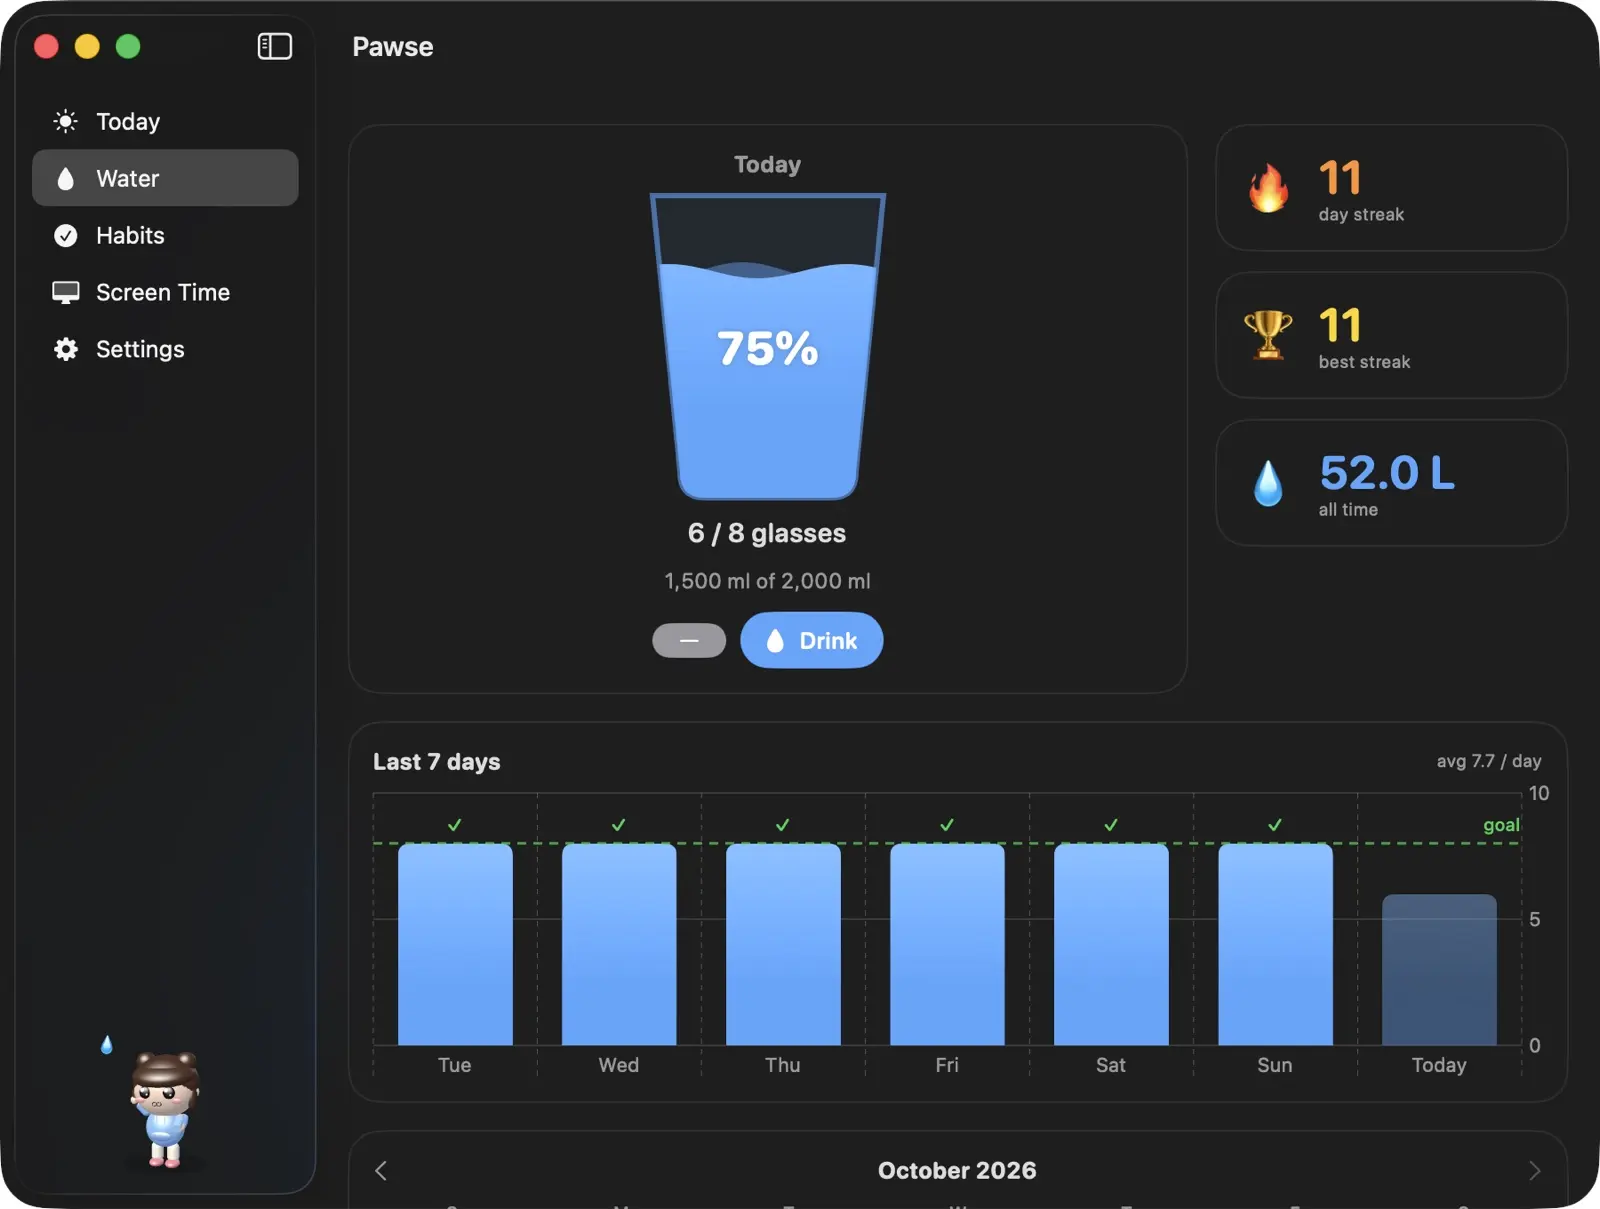Click the Sat bar in the chart
The image size is (1600, 1209).
point(1111,944)
